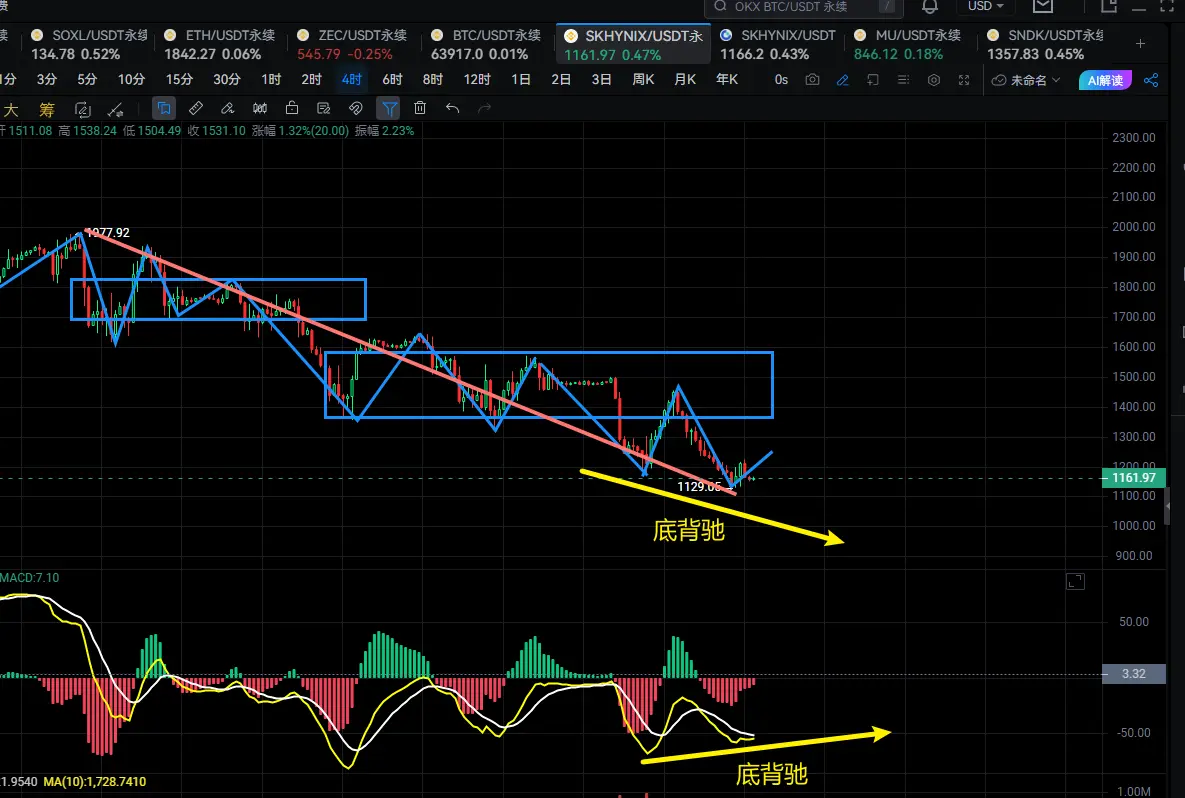Click the OKX BTC/USDT search field
Screen dimensions: 1185x798
pos(803,7)
